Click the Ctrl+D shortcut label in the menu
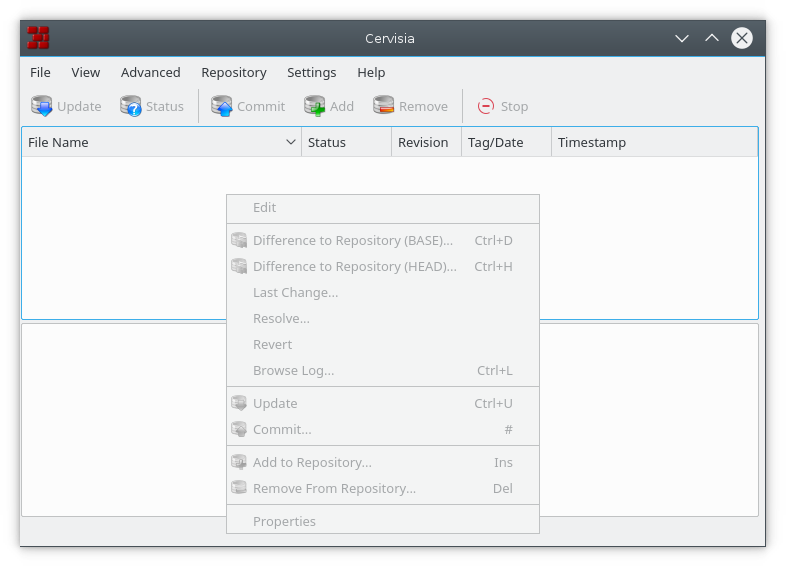This screenshot has height=567, width=786. [x=493, y=241]
